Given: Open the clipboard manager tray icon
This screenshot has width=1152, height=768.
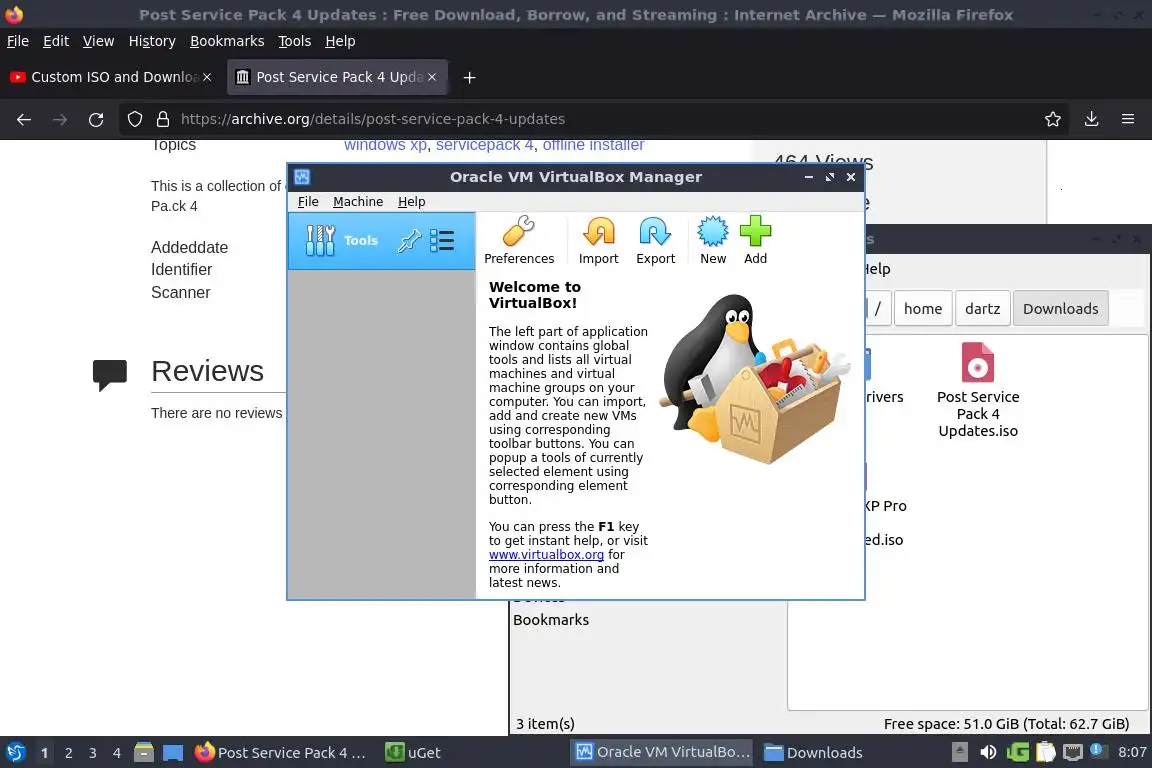Looking at the screenshot, I should tap(1045, 753).
